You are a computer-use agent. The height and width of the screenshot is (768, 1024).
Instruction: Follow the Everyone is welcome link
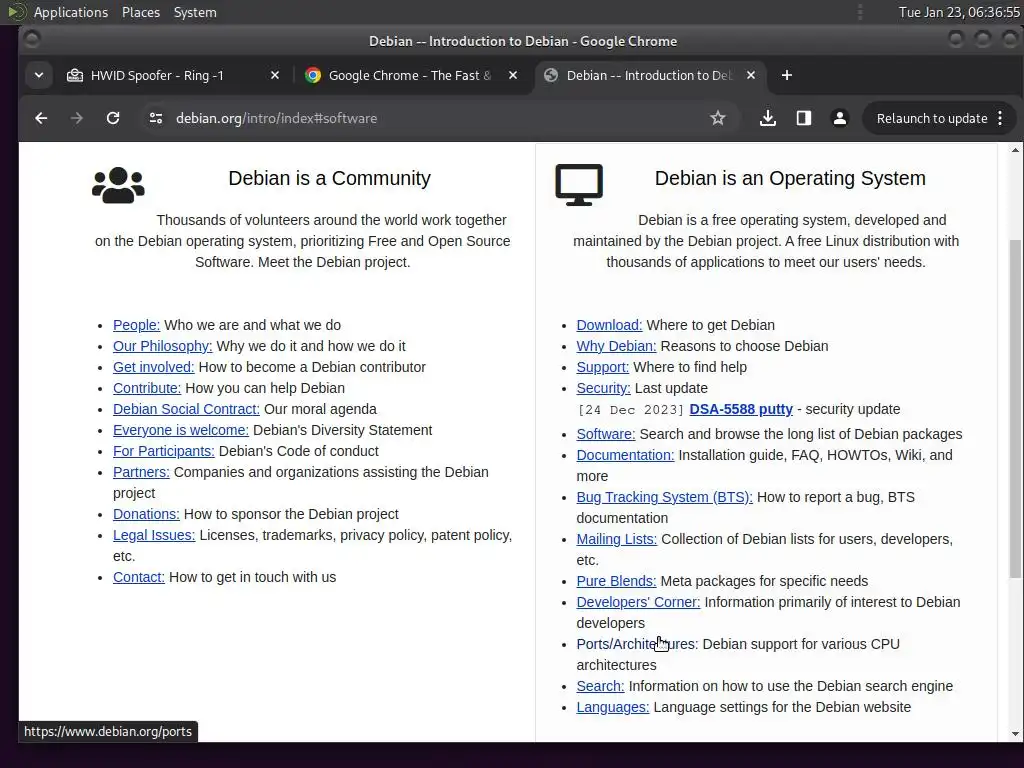181,430
